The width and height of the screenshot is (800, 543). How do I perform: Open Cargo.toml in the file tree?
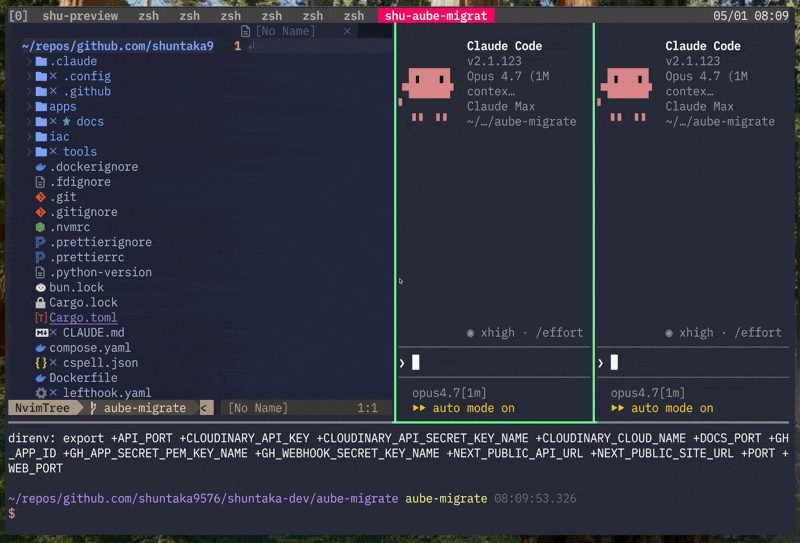83,317
